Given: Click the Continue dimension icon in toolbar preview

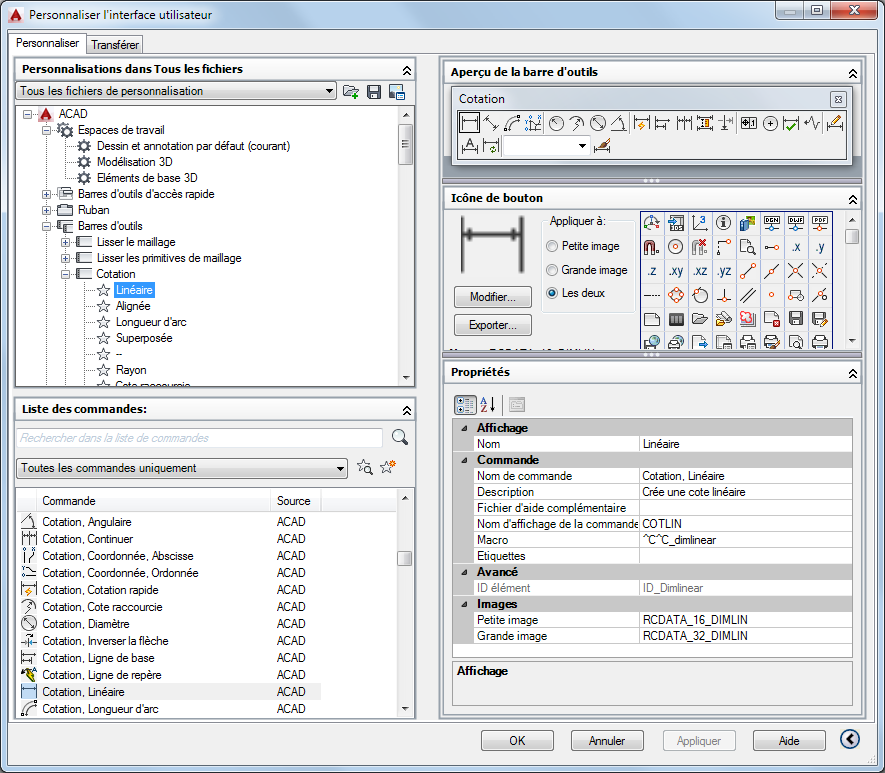Looking at the screenshot, I should point(684,122).
